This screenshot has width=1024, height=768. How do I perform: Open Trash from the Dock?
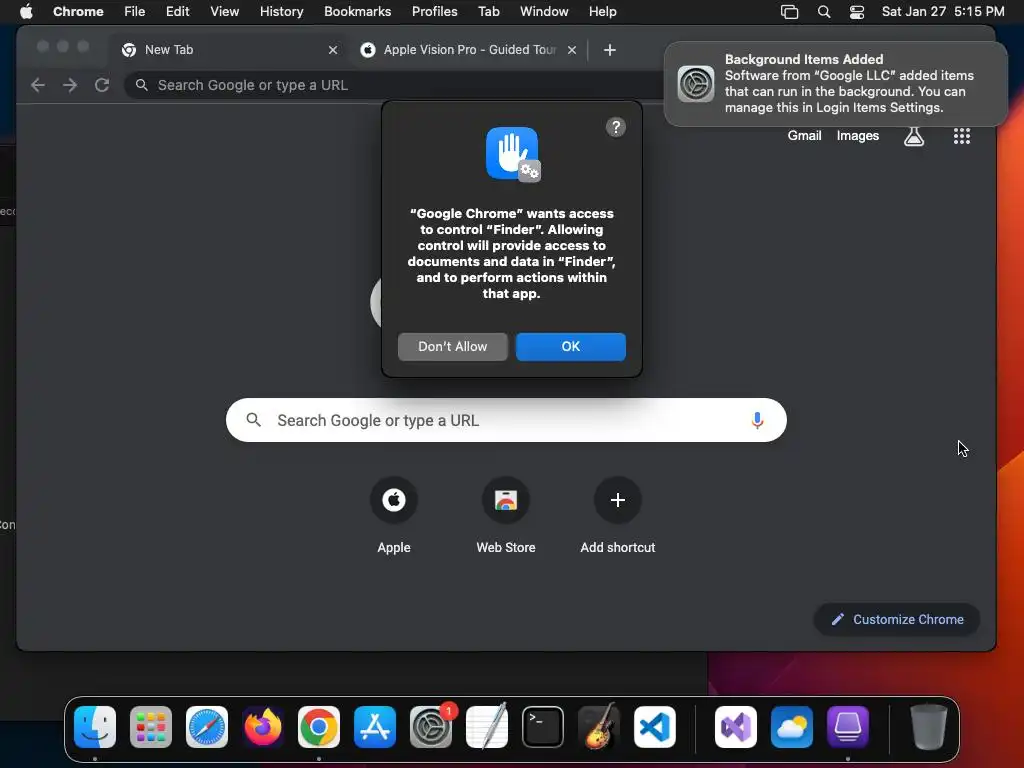click(929, 727)
